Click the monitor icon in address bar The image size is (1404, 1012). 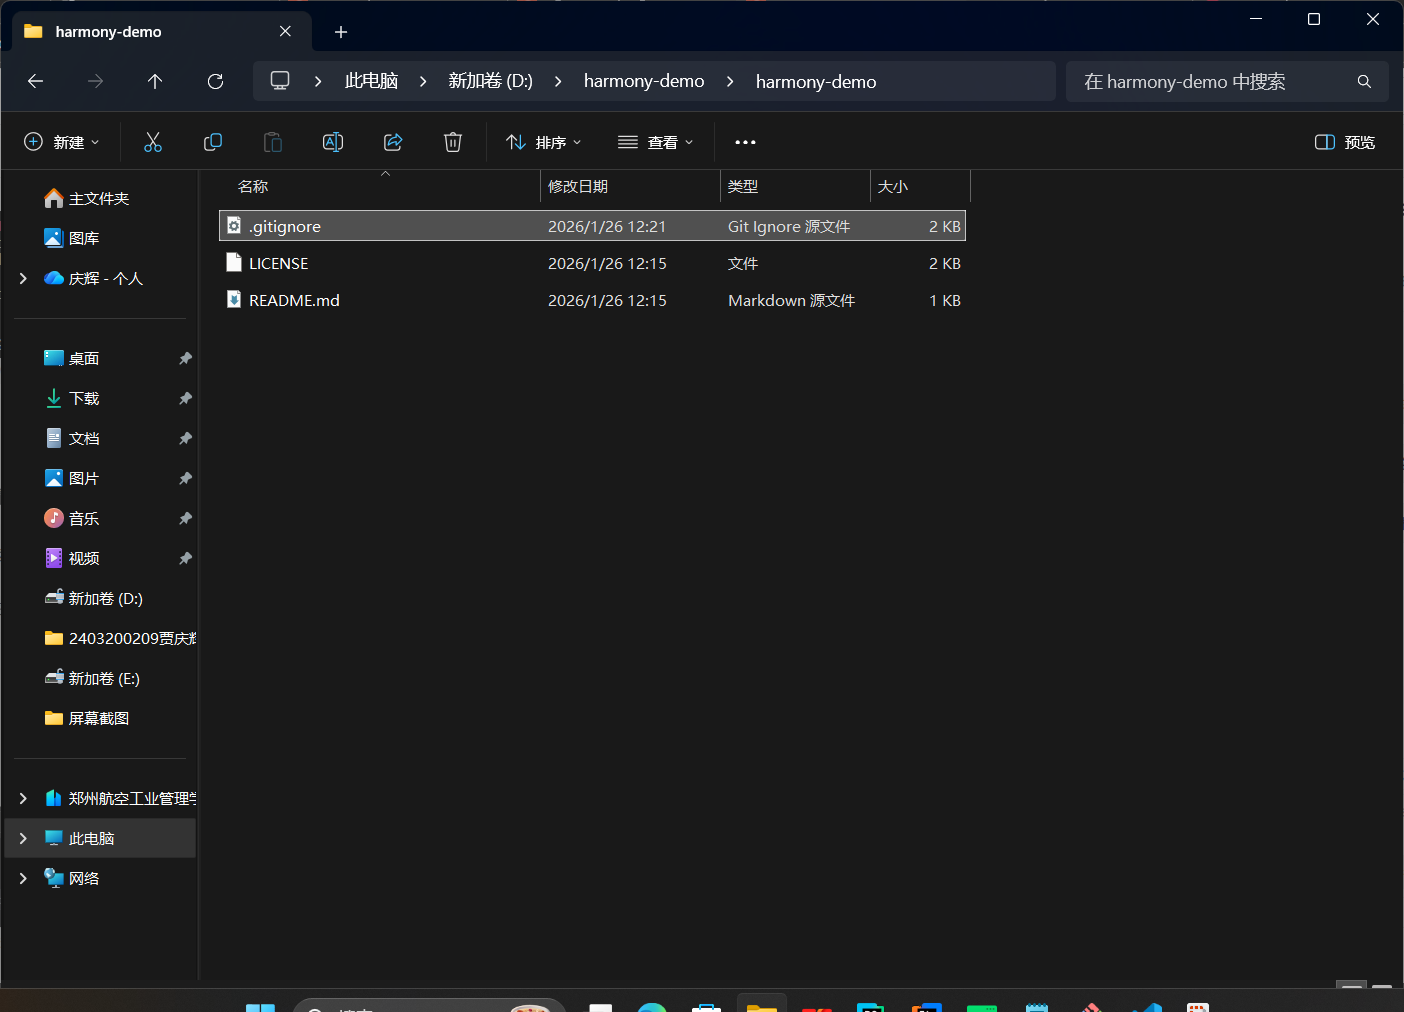280,81
